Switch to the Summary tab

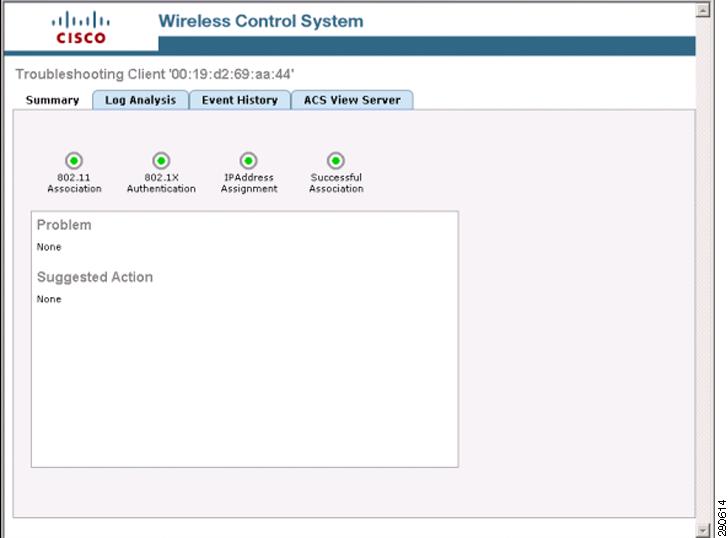[52, 100]
